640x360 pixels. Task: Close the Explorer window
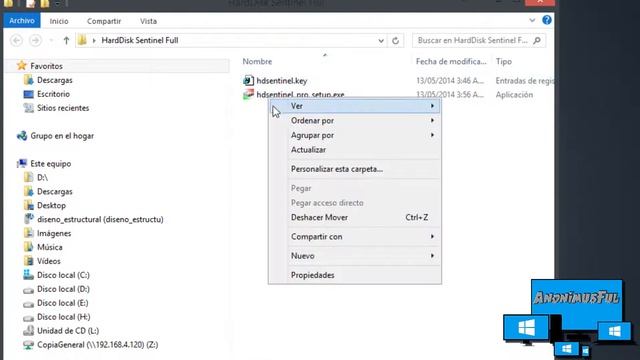540,2
